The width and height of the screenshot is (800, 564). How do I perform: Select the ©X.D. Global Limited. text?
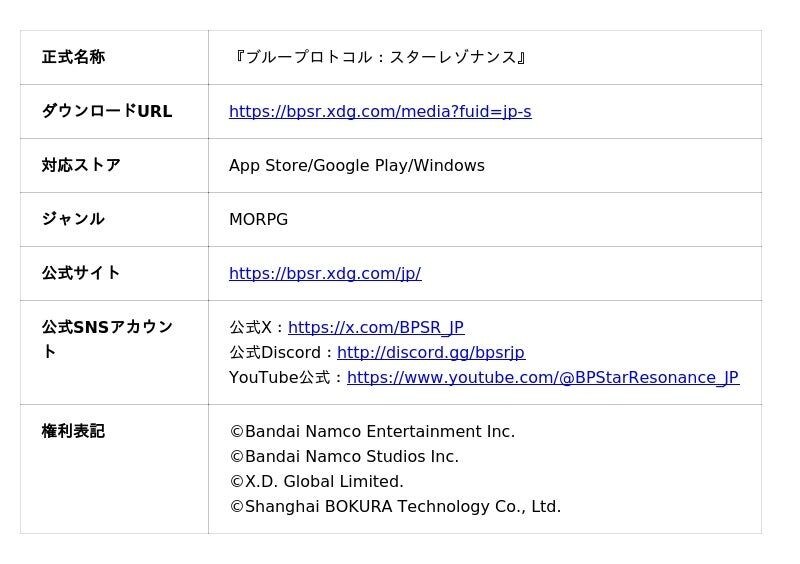pyautogui.click(x=317, y=481)
